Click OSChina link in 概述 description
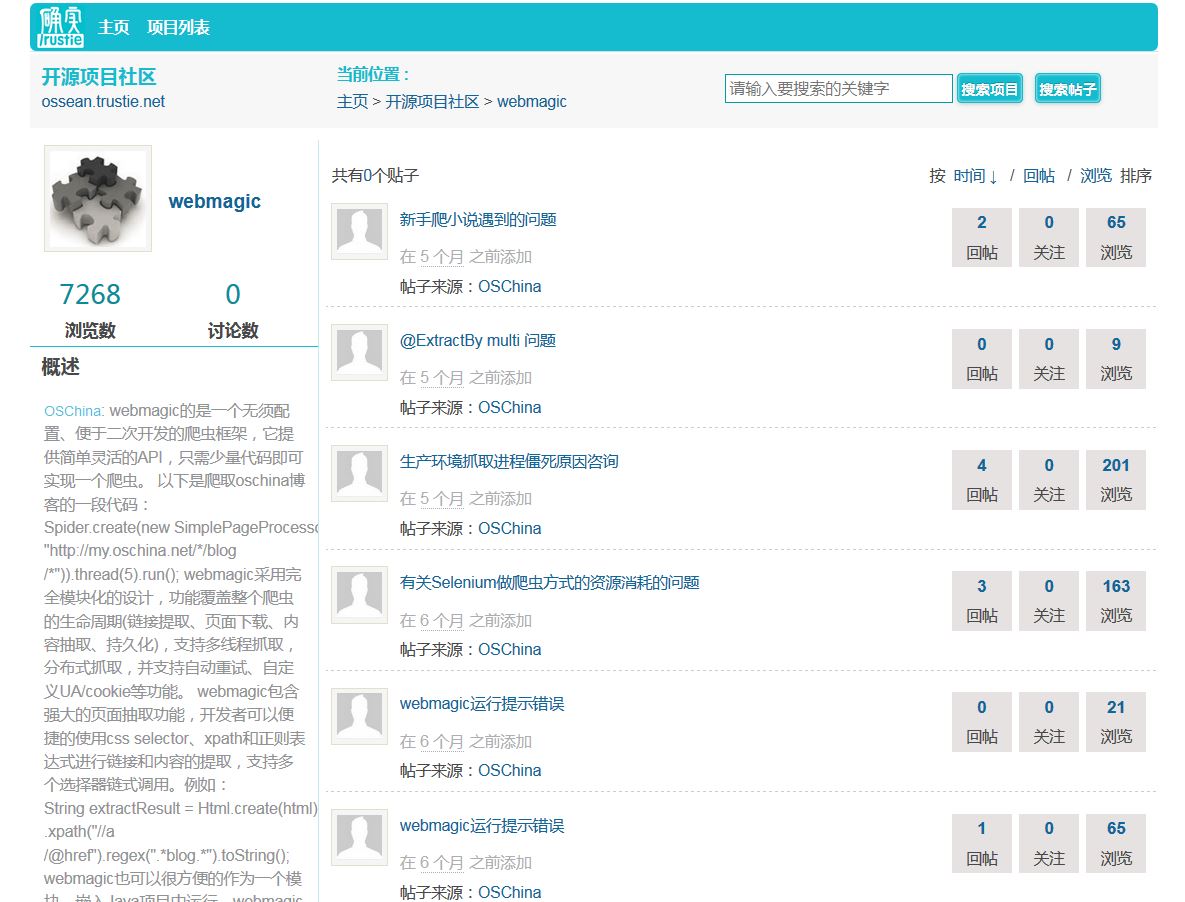The image size is (1185, 902). pos(73,411)
